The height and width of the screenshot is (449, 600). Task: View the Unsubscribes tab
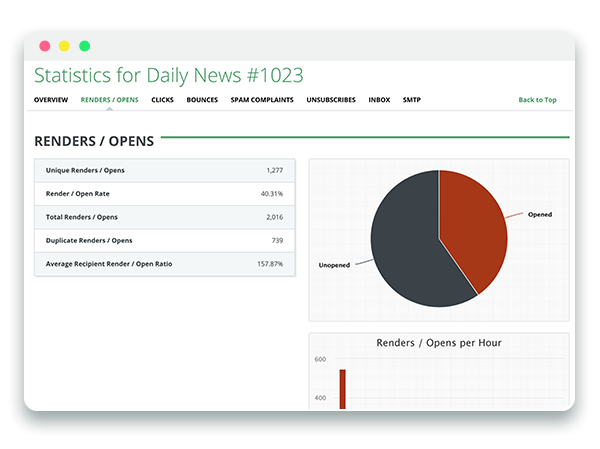point(331,100)
